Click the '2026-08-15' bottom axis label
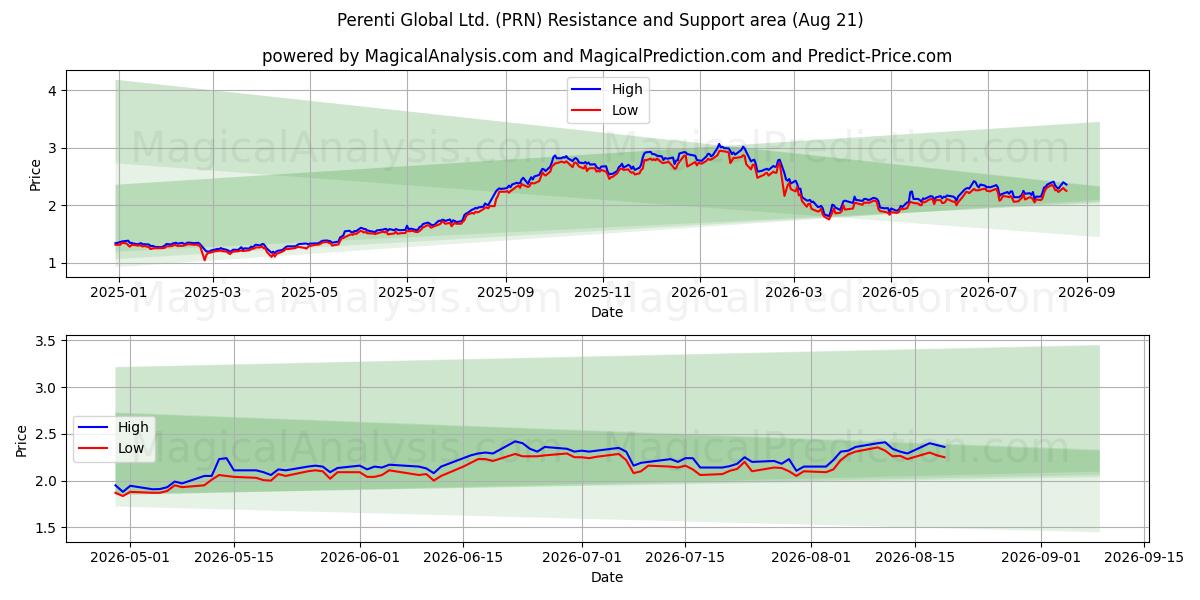The image size is (1200, 600). pos(915,558)
